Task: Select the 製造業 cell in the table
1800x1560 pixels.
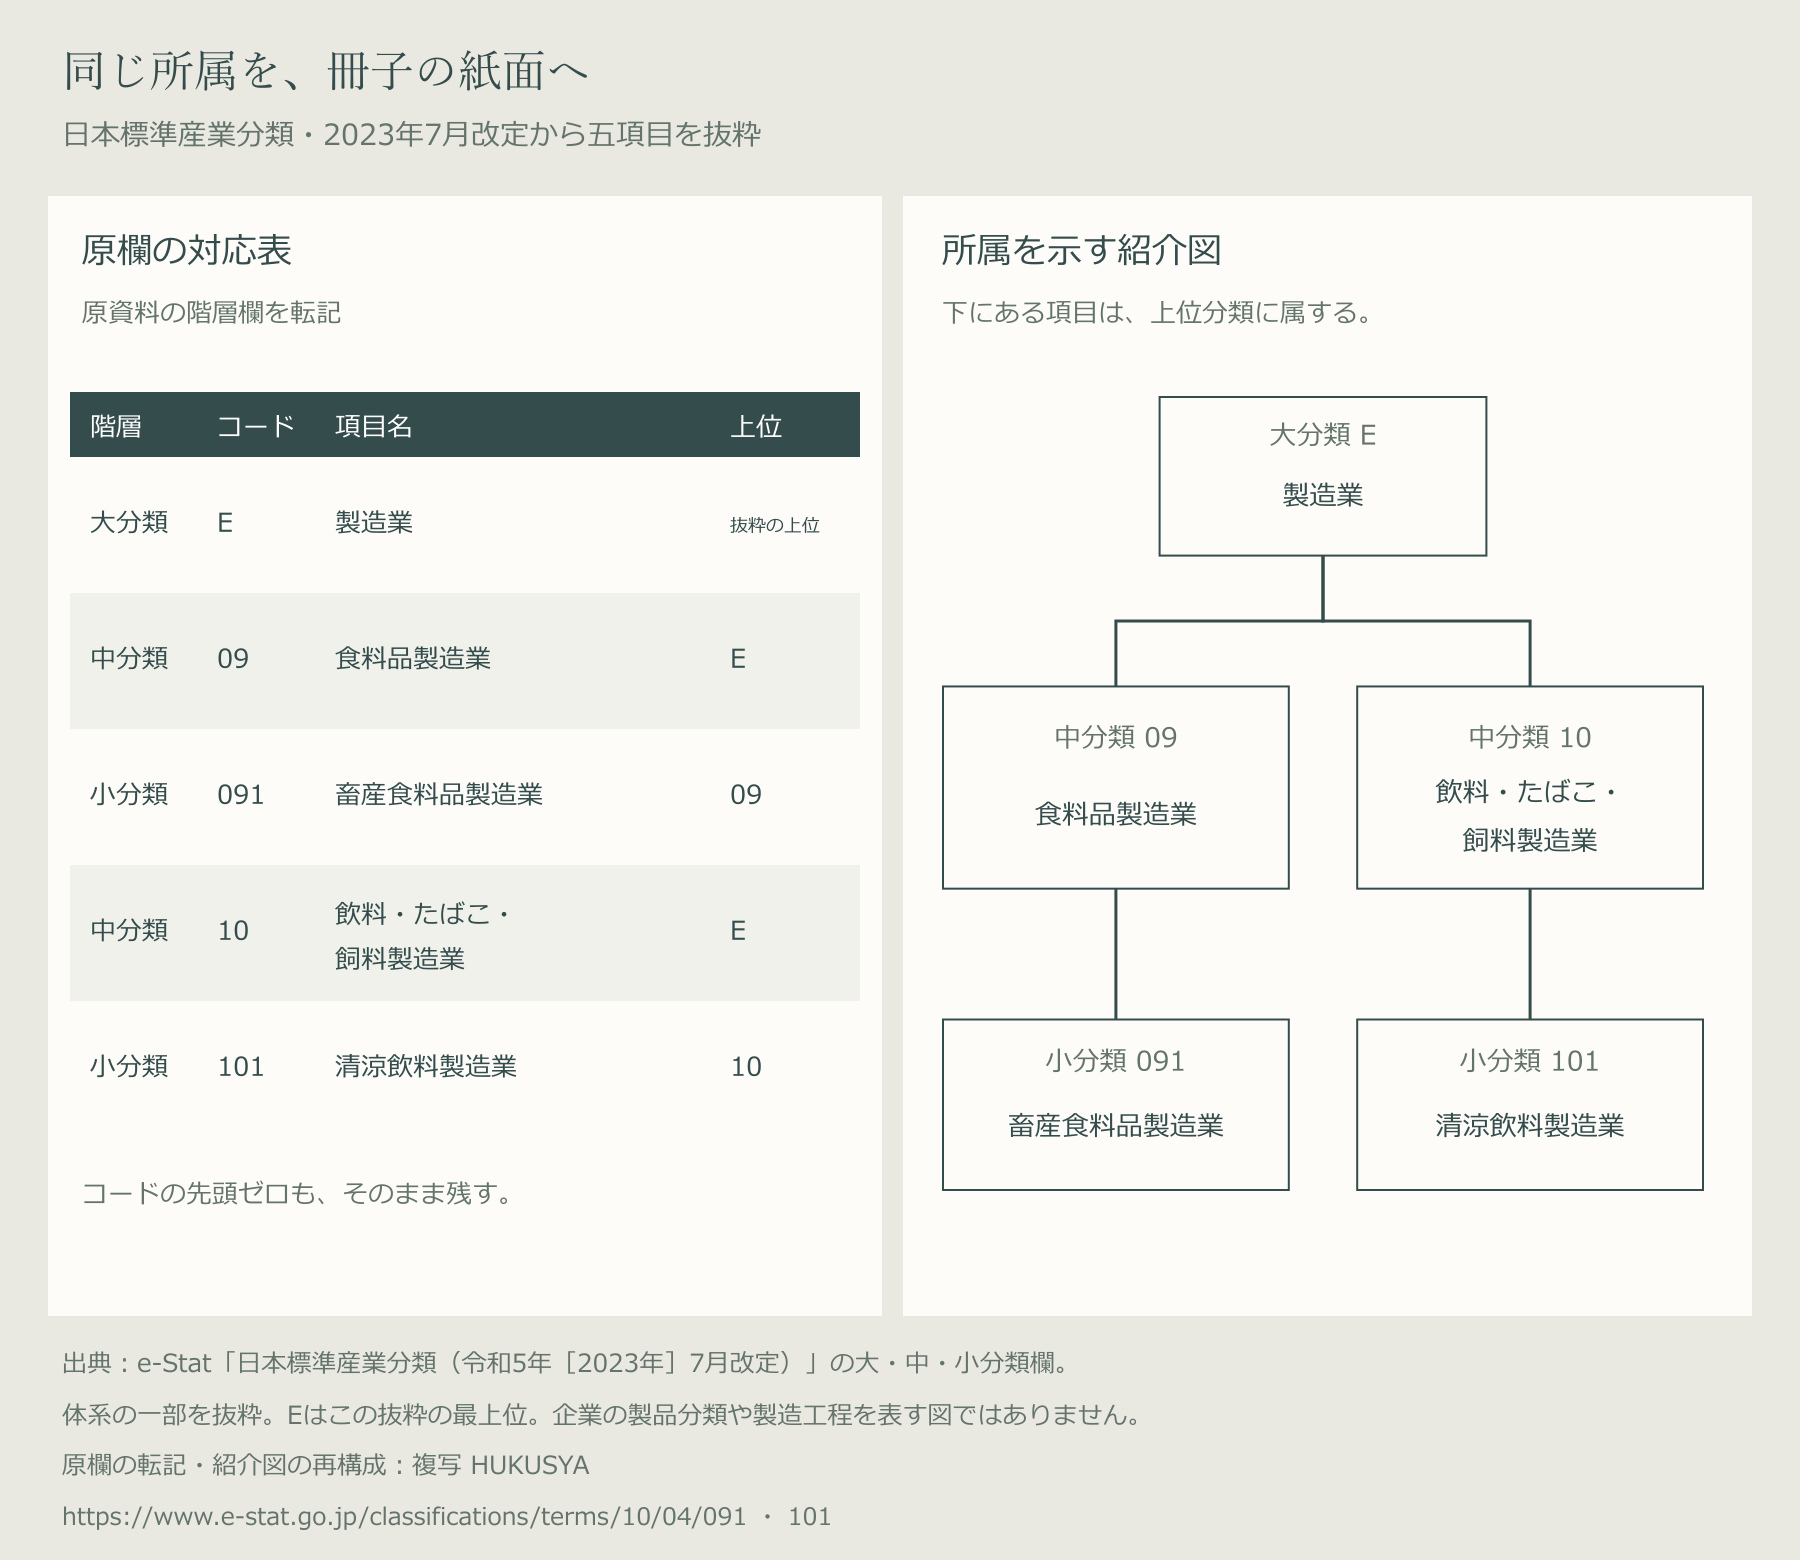Action: point(374,522)
